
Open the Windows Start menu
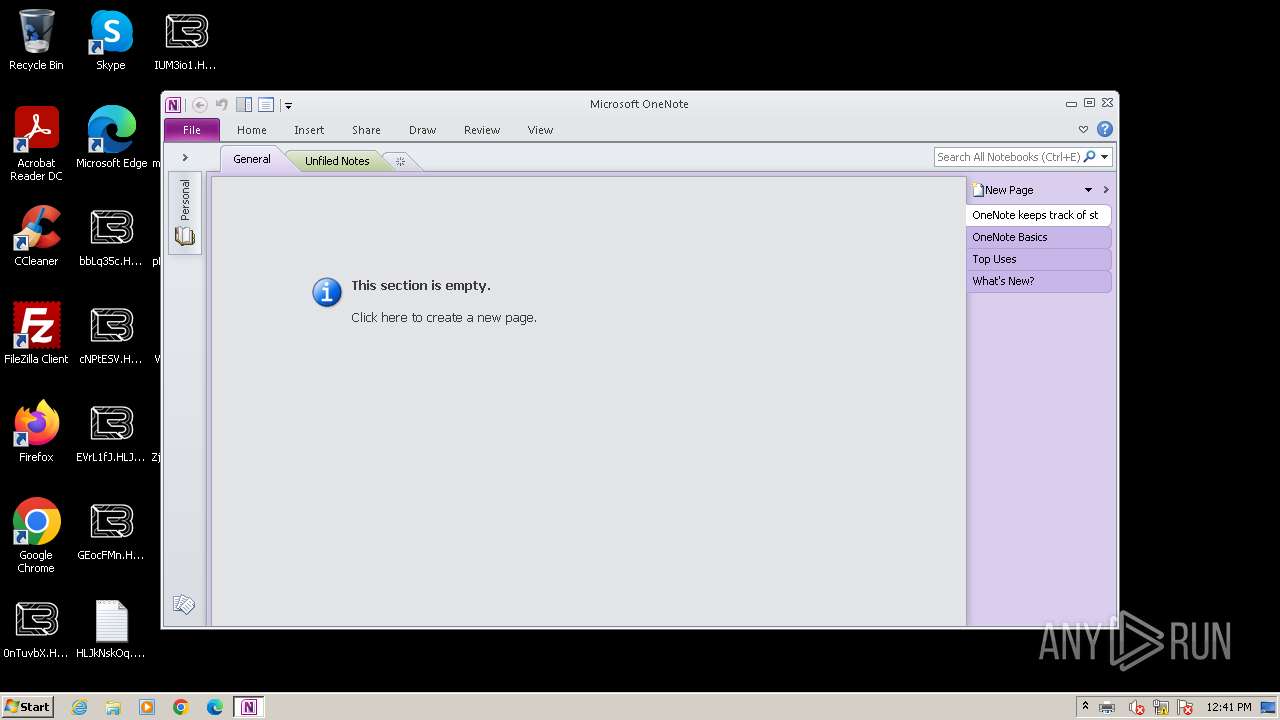click(x=28, y=707)
